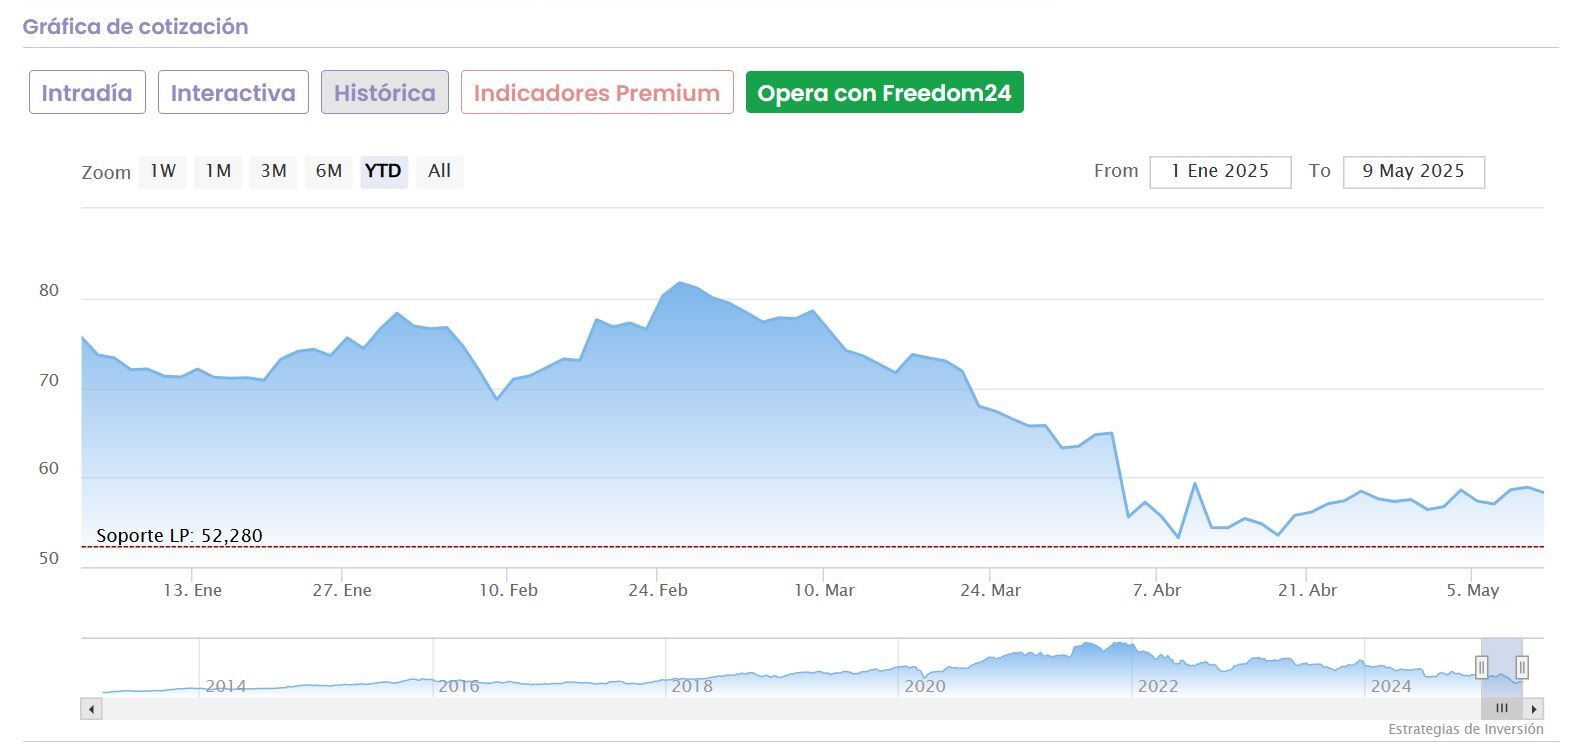Select the YTD zoom option
This screenshot has height=750, width=1588.
[x=383, y=171]
